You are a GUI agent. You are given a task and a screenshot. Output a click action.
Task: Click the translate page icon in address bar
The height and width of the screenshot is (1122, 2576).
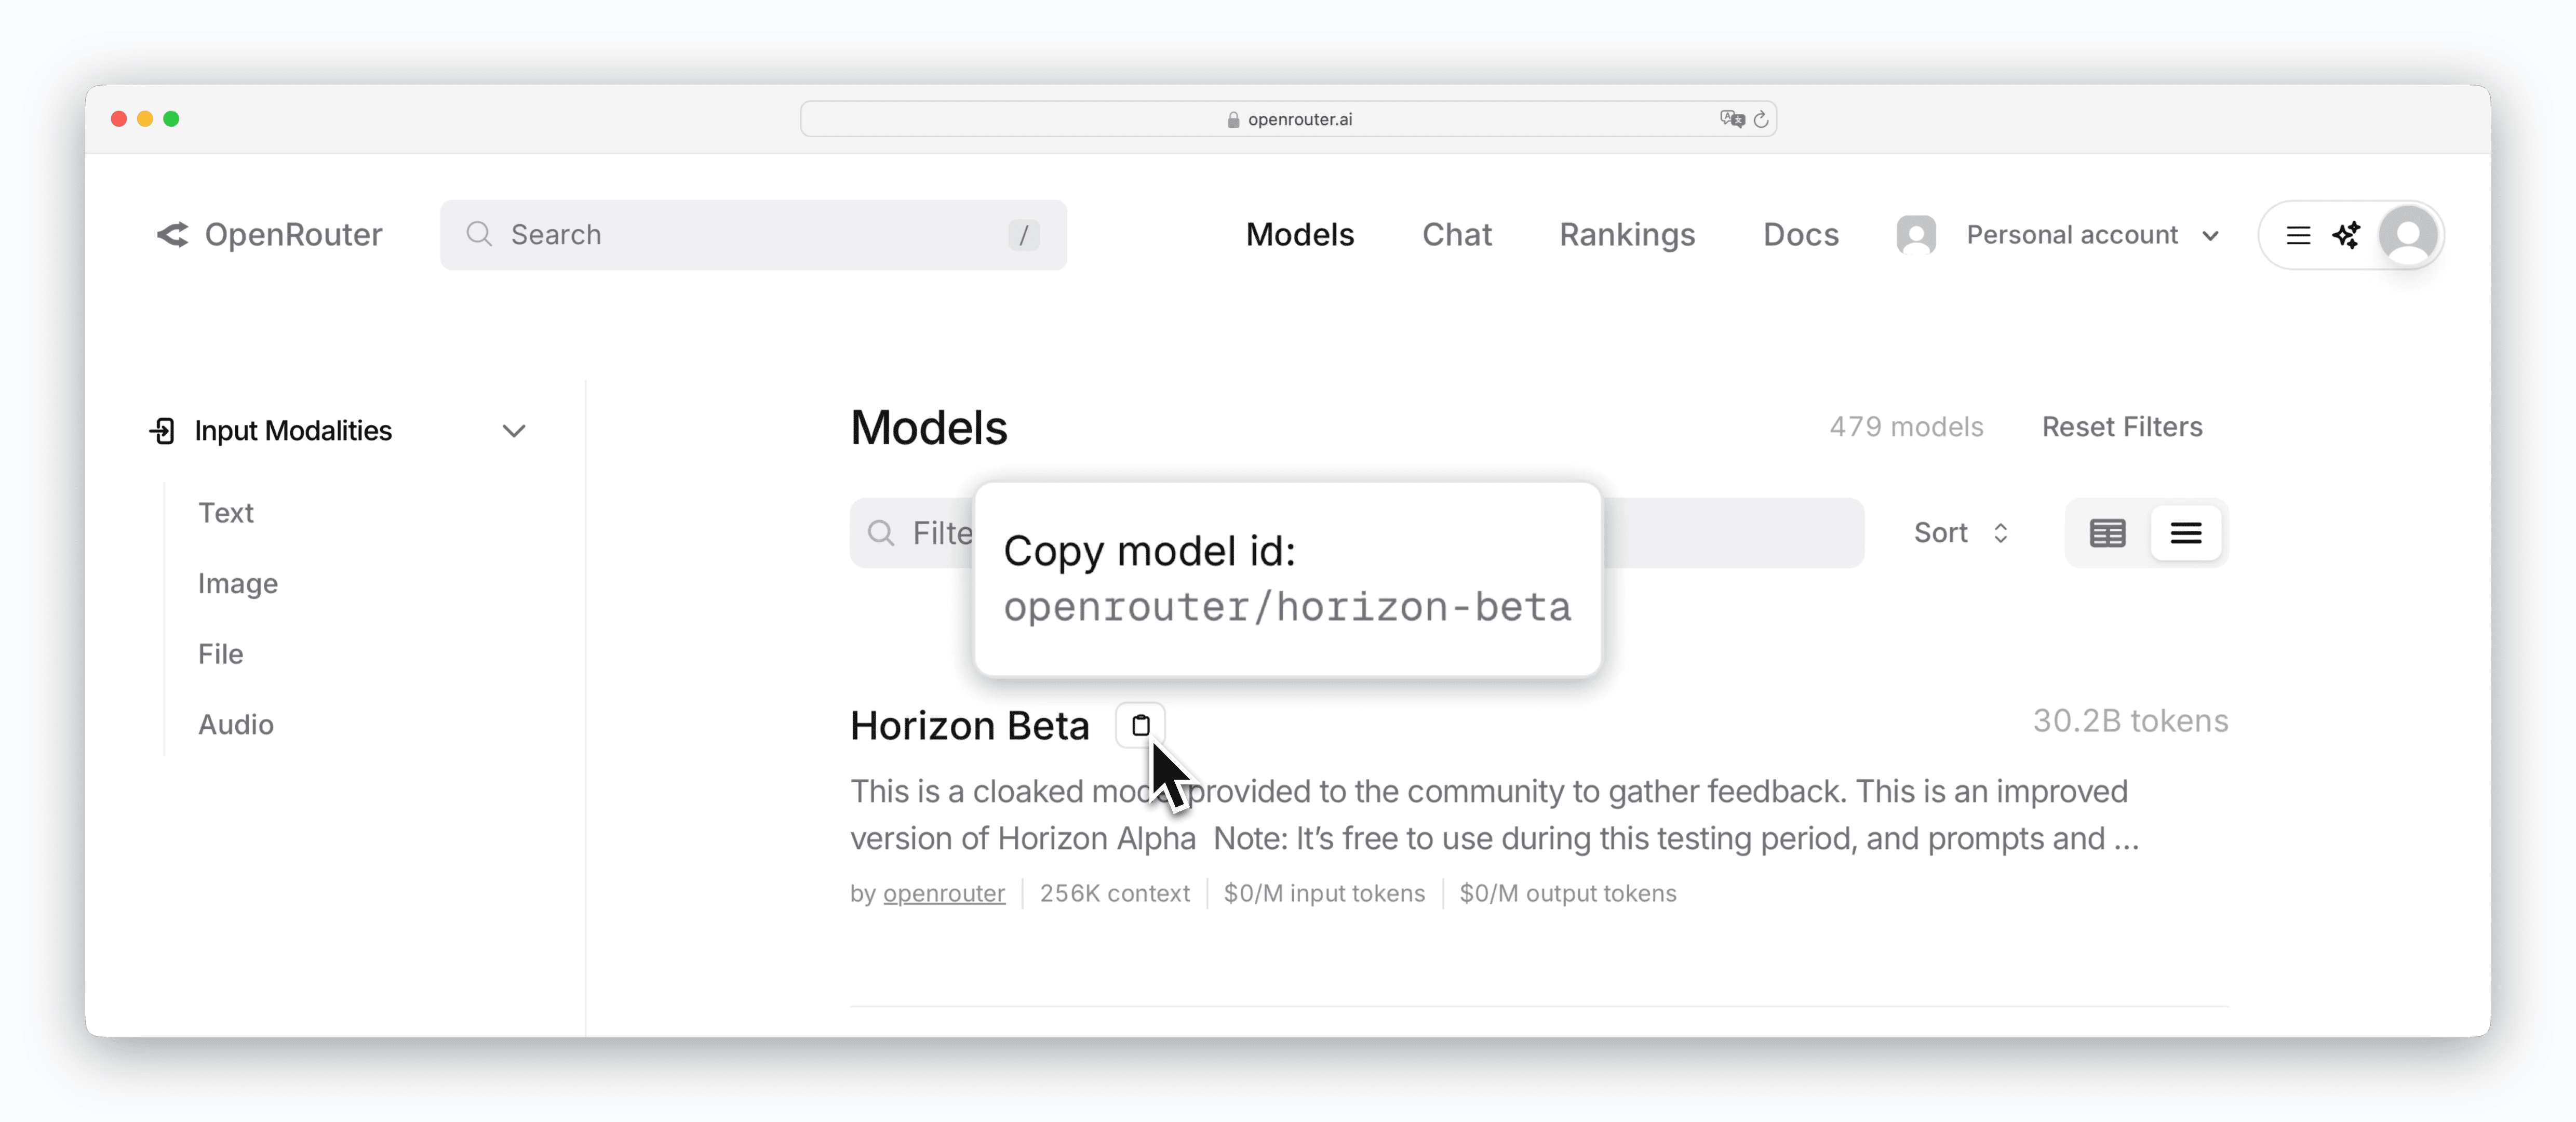tap(1732, 119)
